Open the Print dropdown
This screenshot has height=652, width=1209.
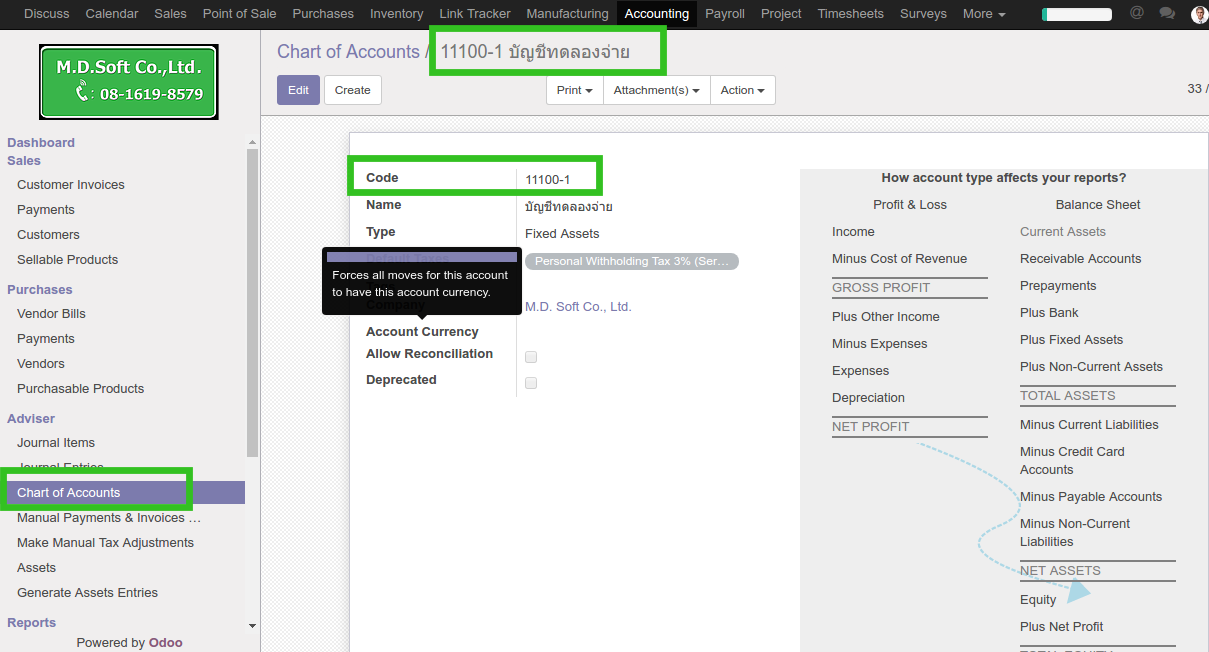(574, 90)
